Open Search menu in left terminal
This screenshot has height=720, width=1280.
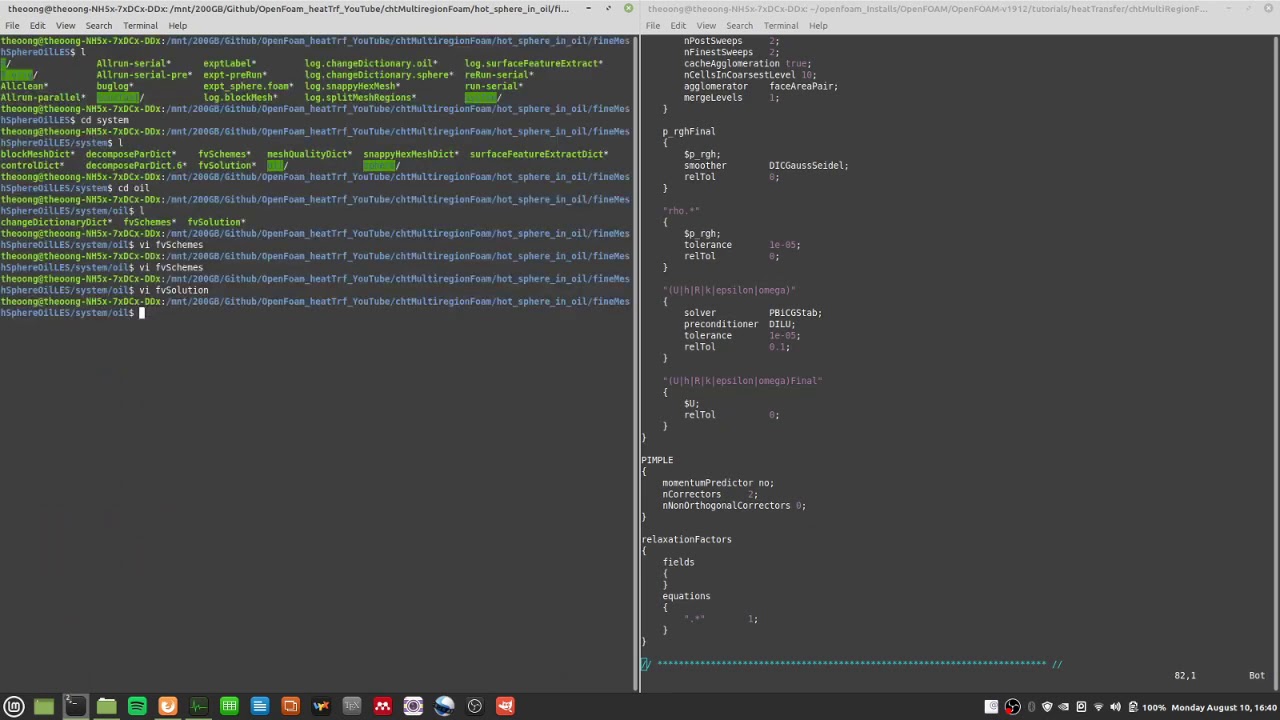(x=98, y=25)
